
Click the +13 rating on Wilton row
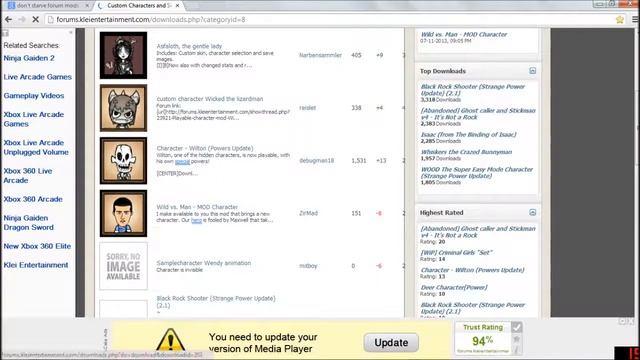(x=381, y=160)
